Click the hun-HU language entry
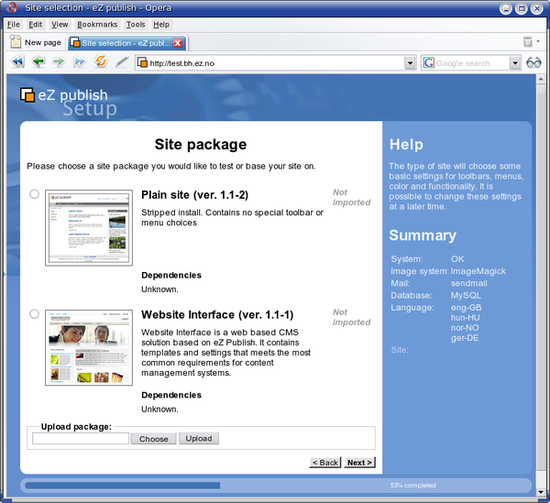The height and width of the screenshot is (503, 550). click(x=465, y=317)
